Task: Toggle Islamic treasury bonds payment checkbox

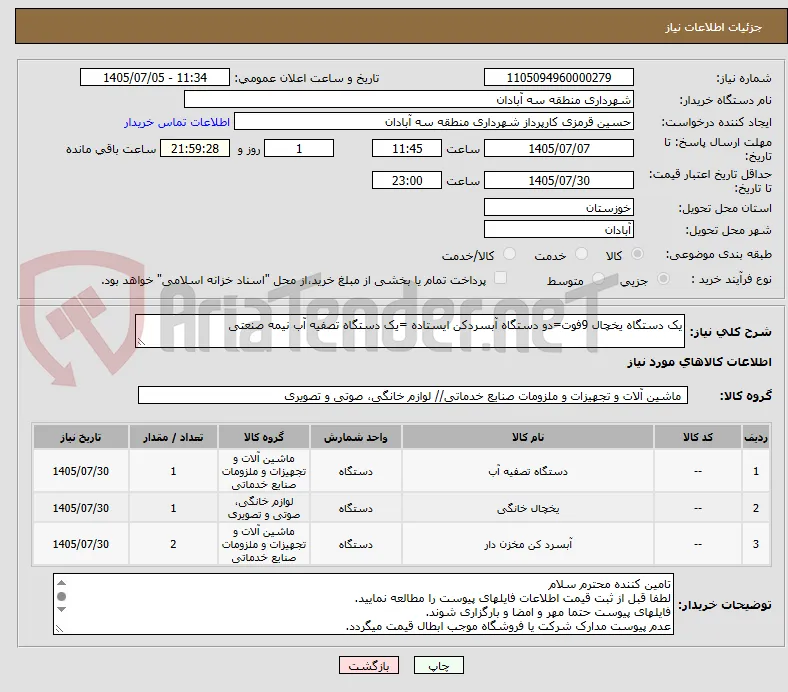Action: pos(500,278)
